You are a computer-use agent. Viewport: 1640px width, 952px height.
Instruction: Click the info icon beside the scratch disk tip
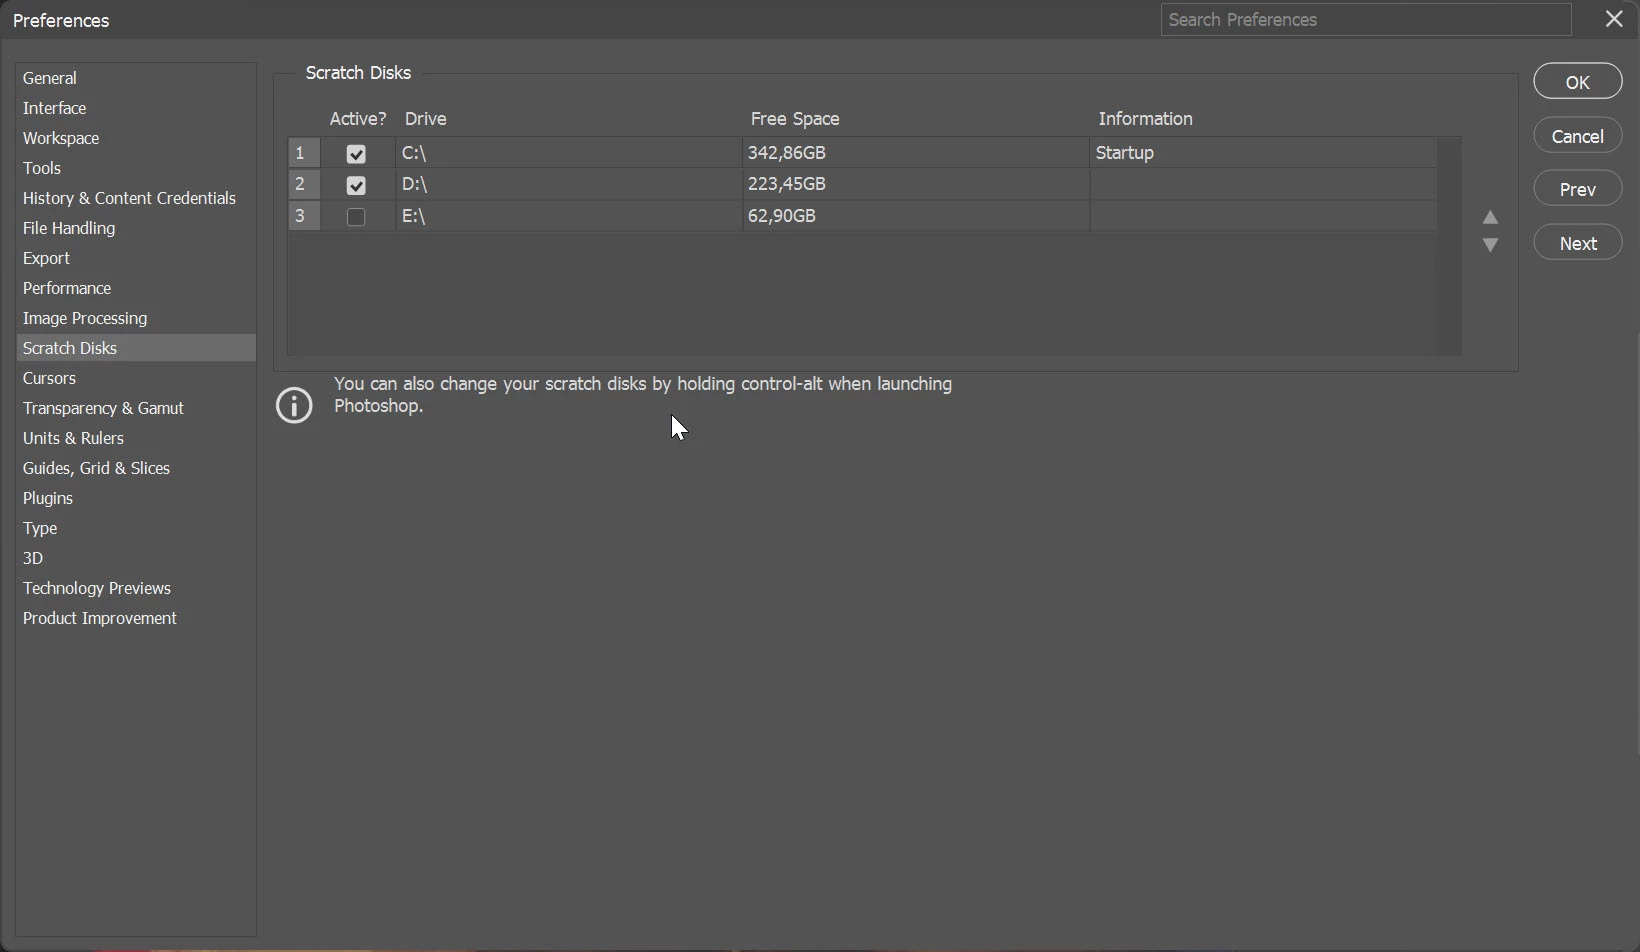(294, 405)
